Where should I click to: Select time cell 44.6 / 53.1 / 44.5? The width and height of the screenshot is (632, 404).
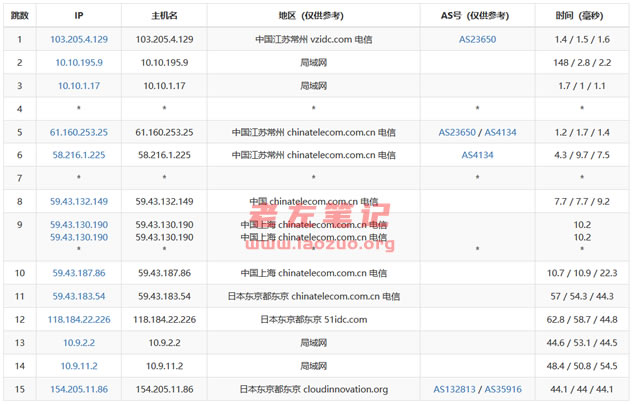click(582, 343)
